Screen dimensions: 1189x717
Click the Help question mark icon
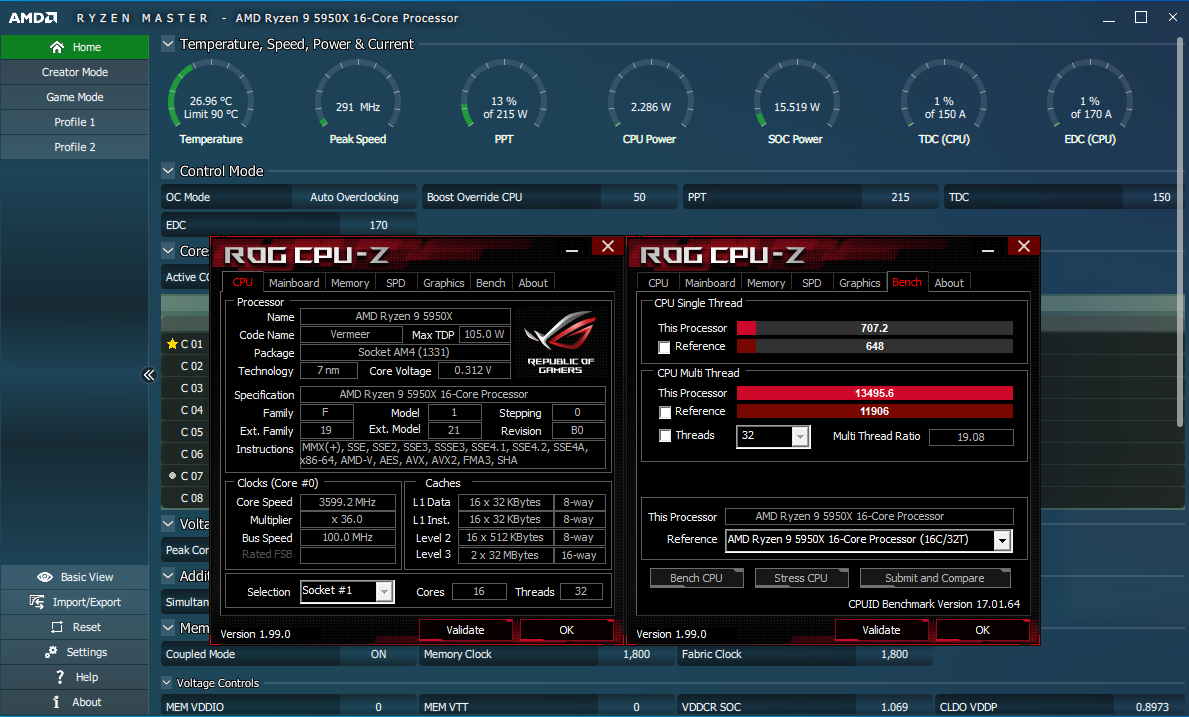(x=60, y=677)
